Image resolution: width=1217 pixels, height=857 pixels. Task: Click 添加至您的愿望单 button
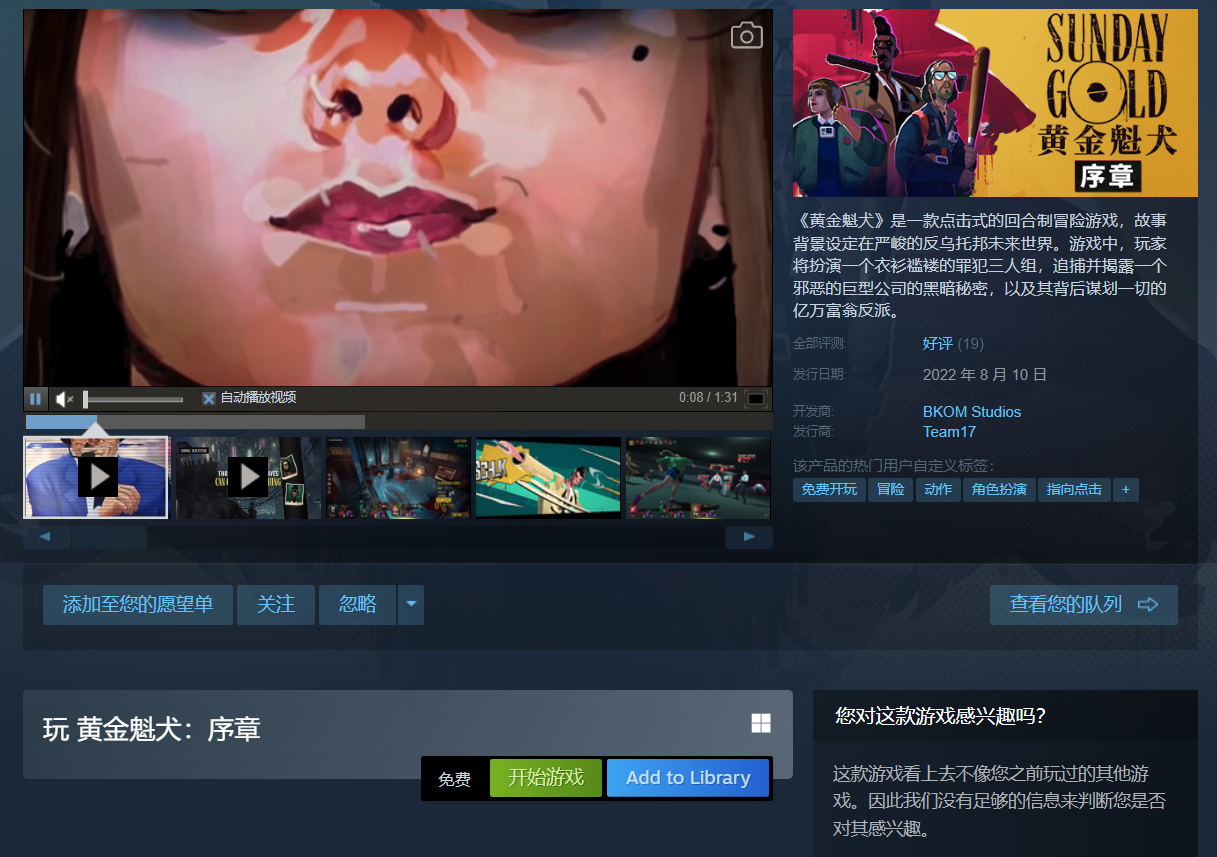click(x=138, y=605)
